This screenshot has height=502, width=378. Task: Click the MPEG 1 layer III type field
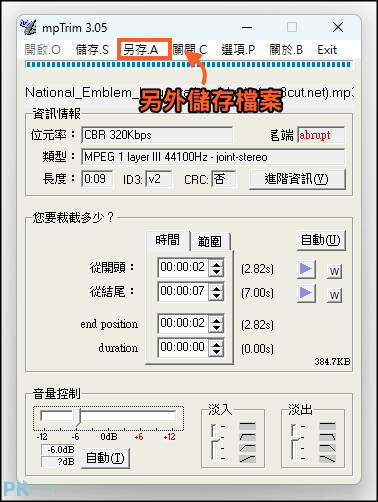pyautogui.click(x=213, y=157)
